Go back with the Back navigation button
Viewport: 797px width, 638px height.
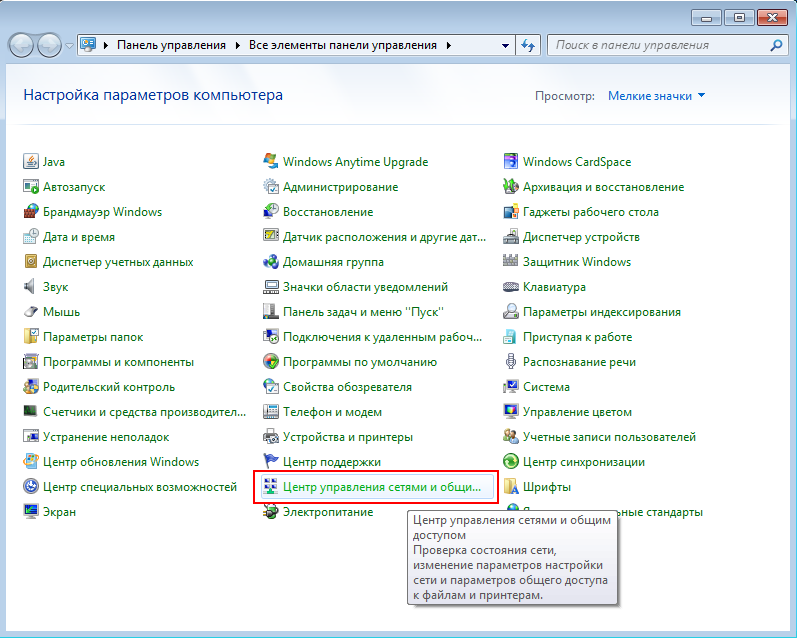pyautogui.click(x=21, y=46)
